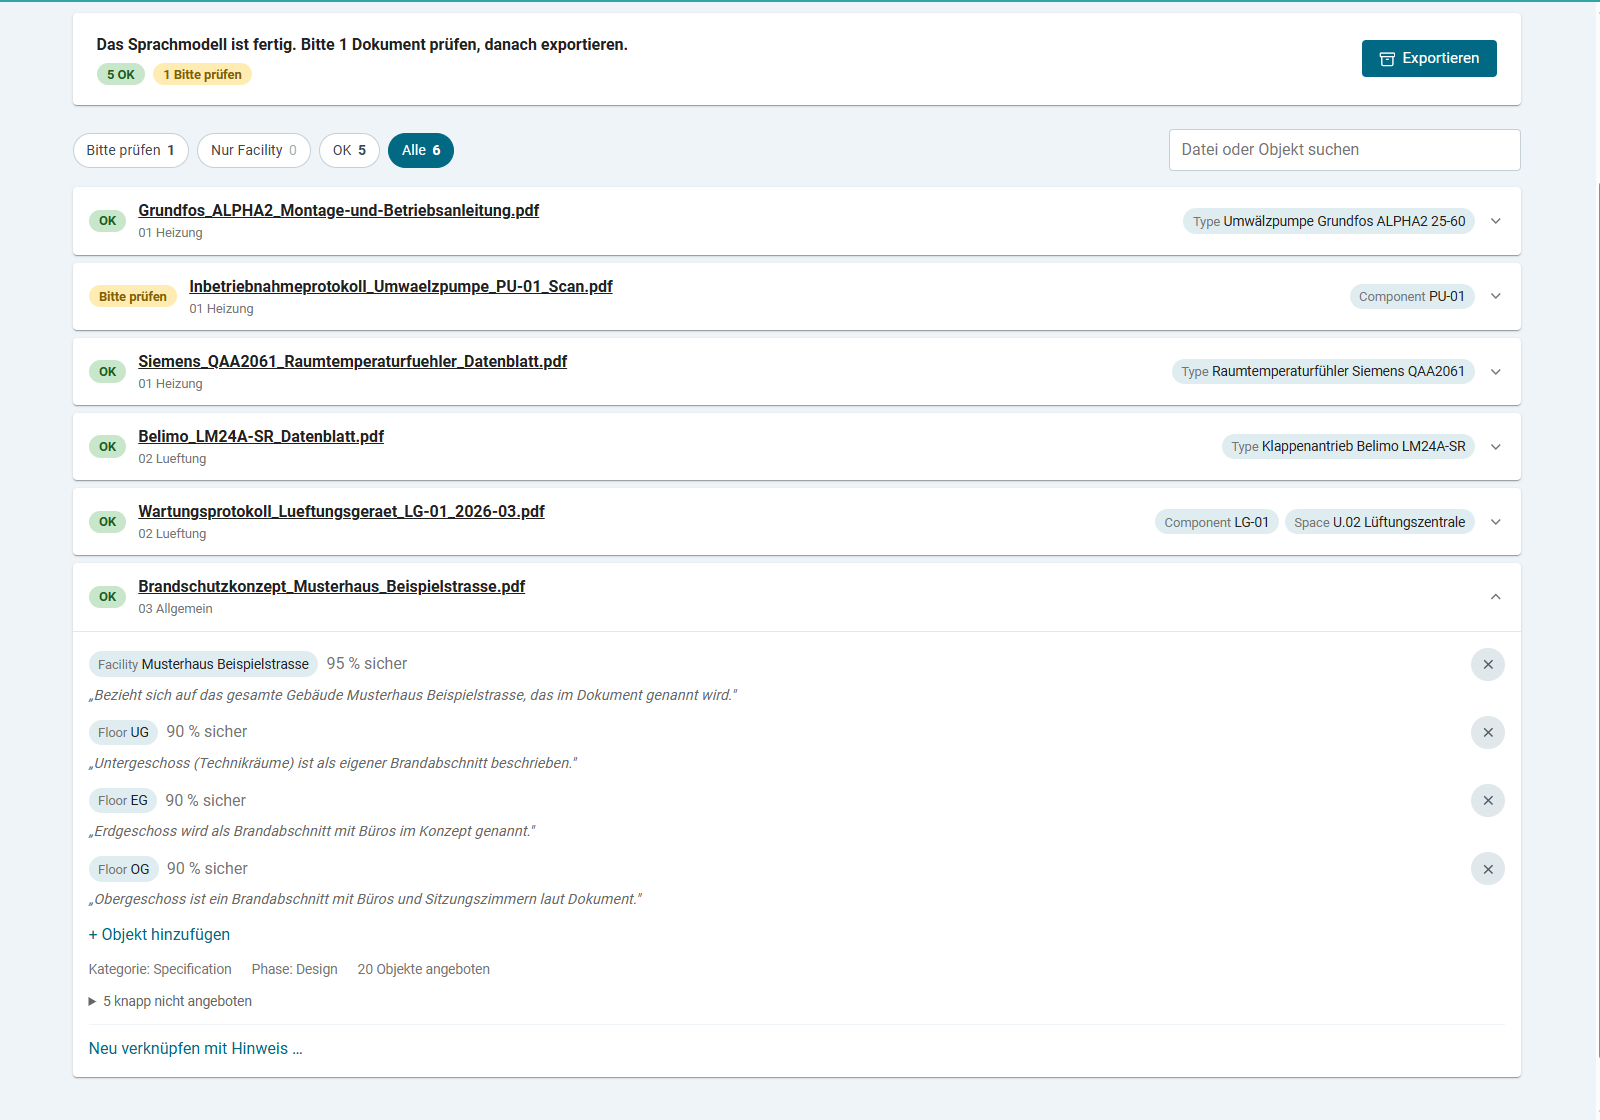Expand the Inbetriebnahmeprotokoll PU-01 row
1600x1120 pixels.
1496,296
